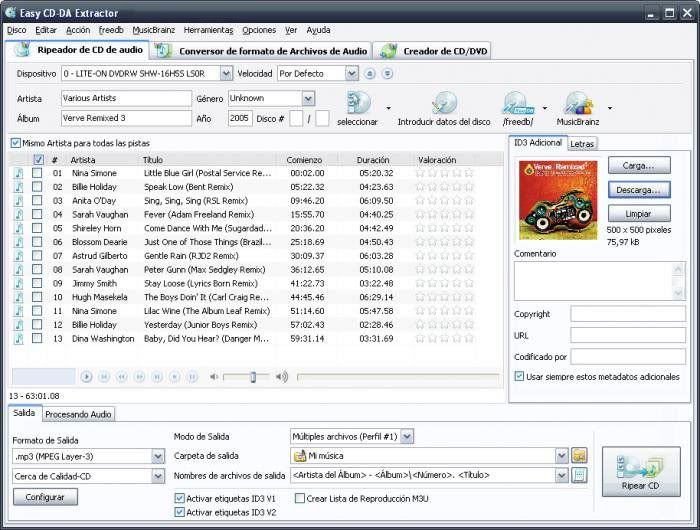Select the track title Stay Loose (Lyrics Born Remix)
This screenshot has width=700, height=530.
201,283
